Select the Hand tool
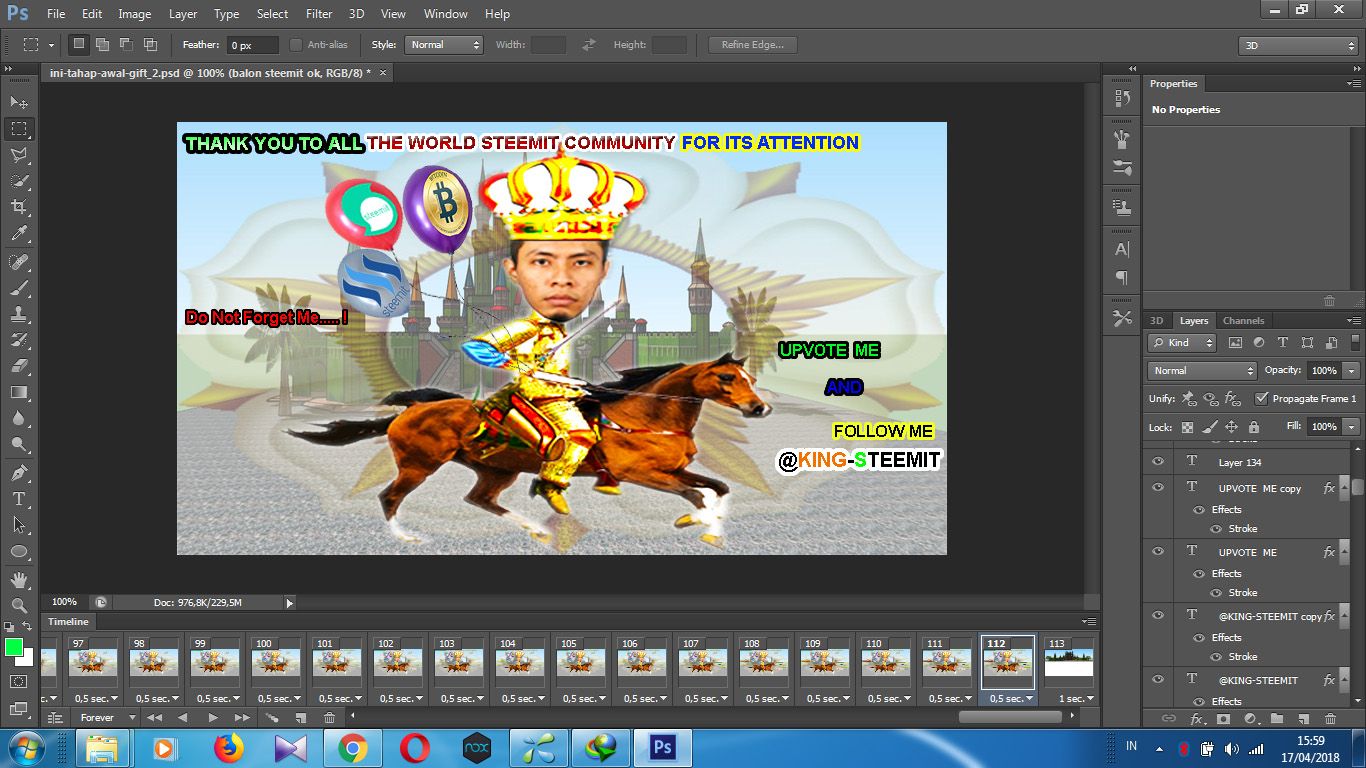Viewport: 1366px width, 768px height. 19,579
